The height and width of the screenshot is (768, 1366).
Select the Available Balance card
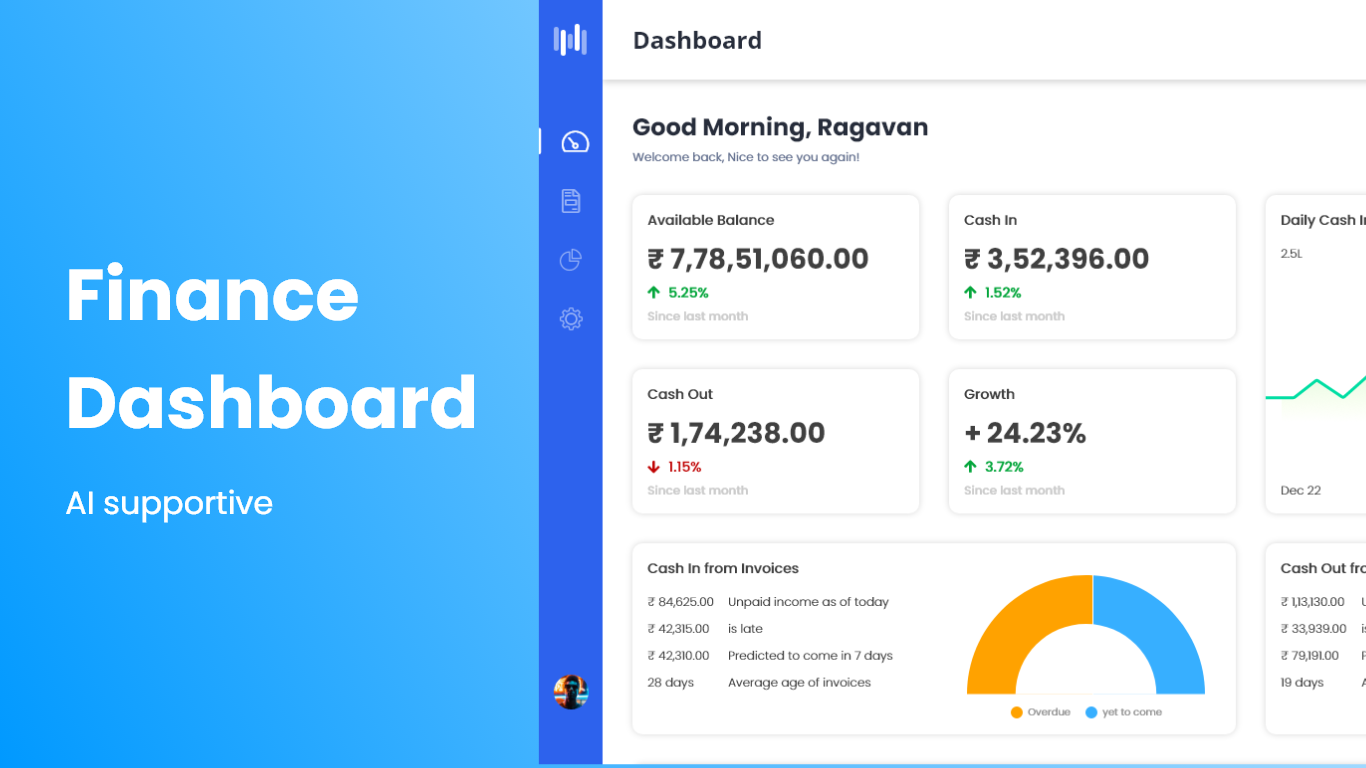coord(775,267)
